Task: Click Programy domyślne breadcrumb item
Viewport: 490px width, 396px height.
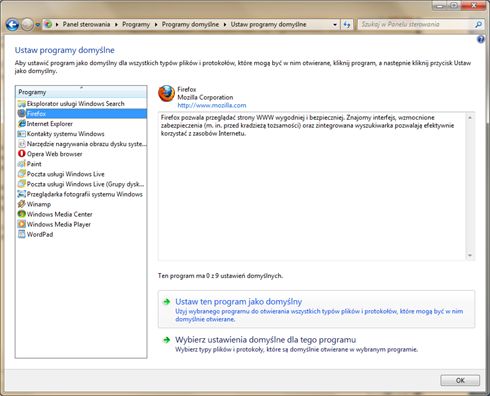Action: click(190, 24)
